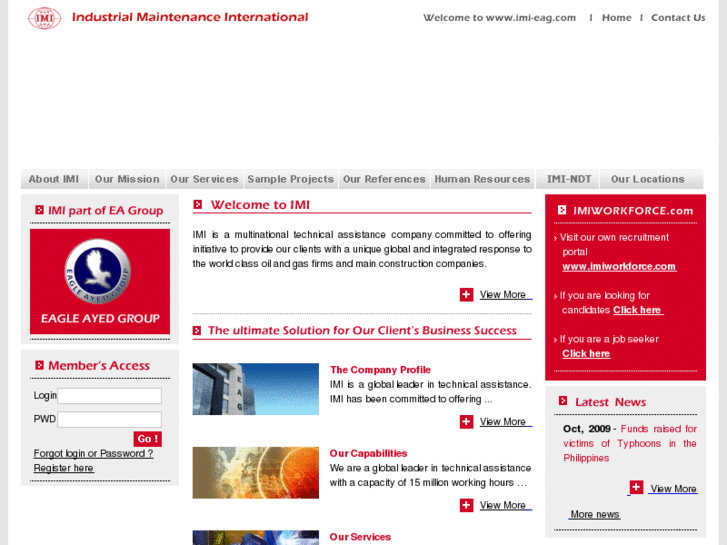Click arrow icon beside The ultimate Solution heading
The width and height of the screenshot is (727, 545).
pos(197,330)
